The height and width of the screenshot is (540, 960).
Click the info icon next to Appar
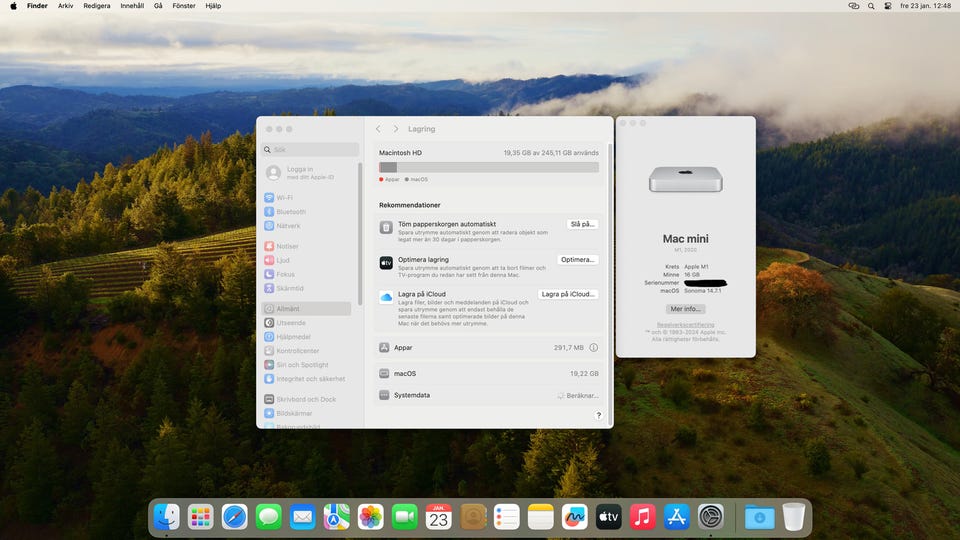tap(593, 348)
